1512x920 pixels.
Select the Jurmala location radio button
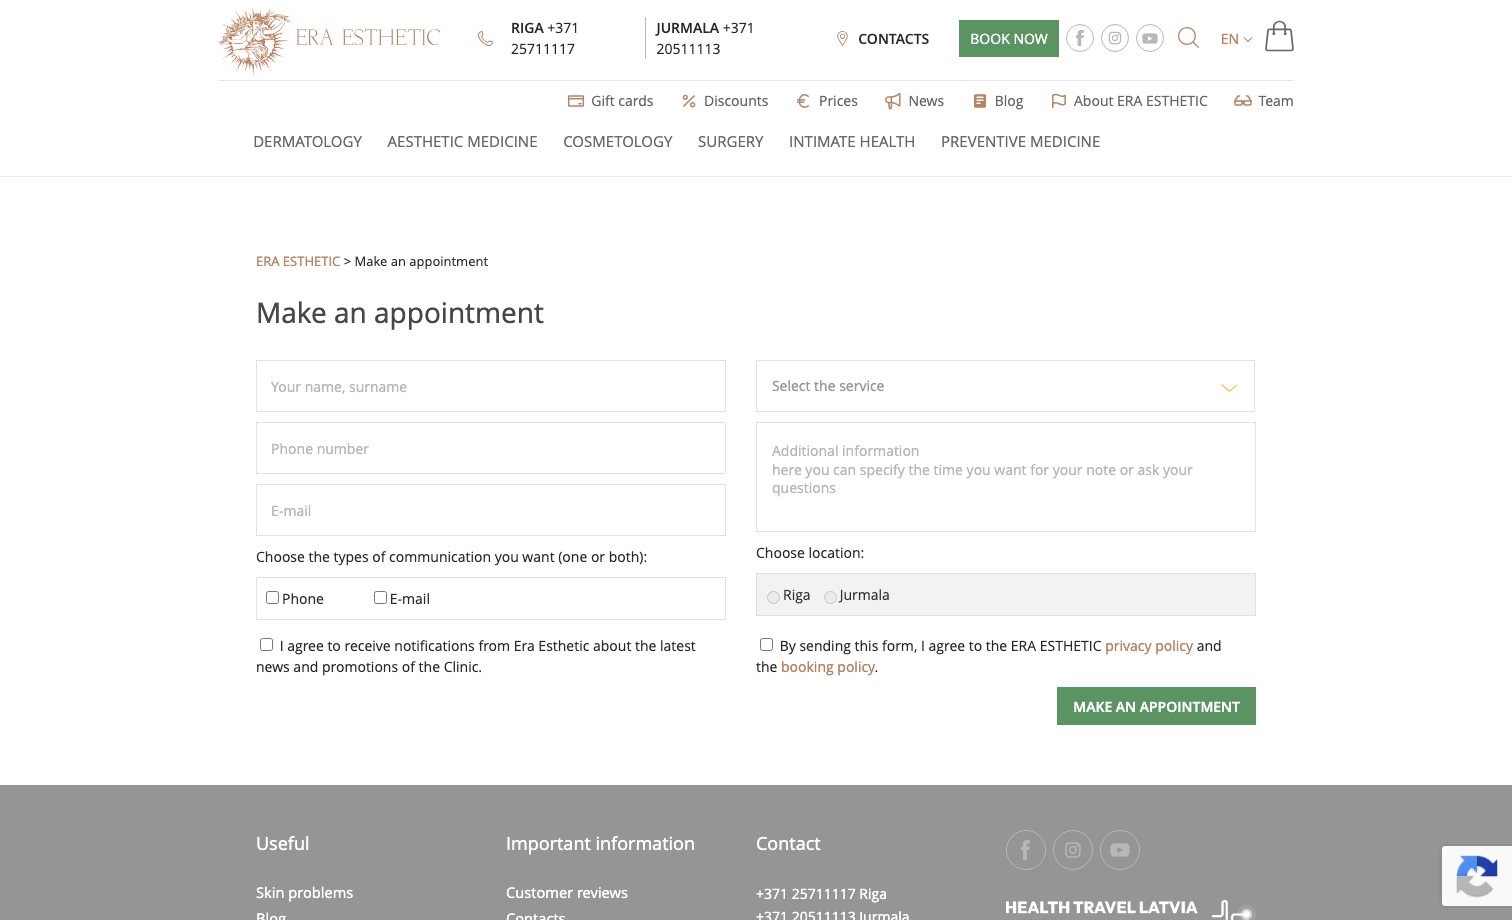pos(830,597)
